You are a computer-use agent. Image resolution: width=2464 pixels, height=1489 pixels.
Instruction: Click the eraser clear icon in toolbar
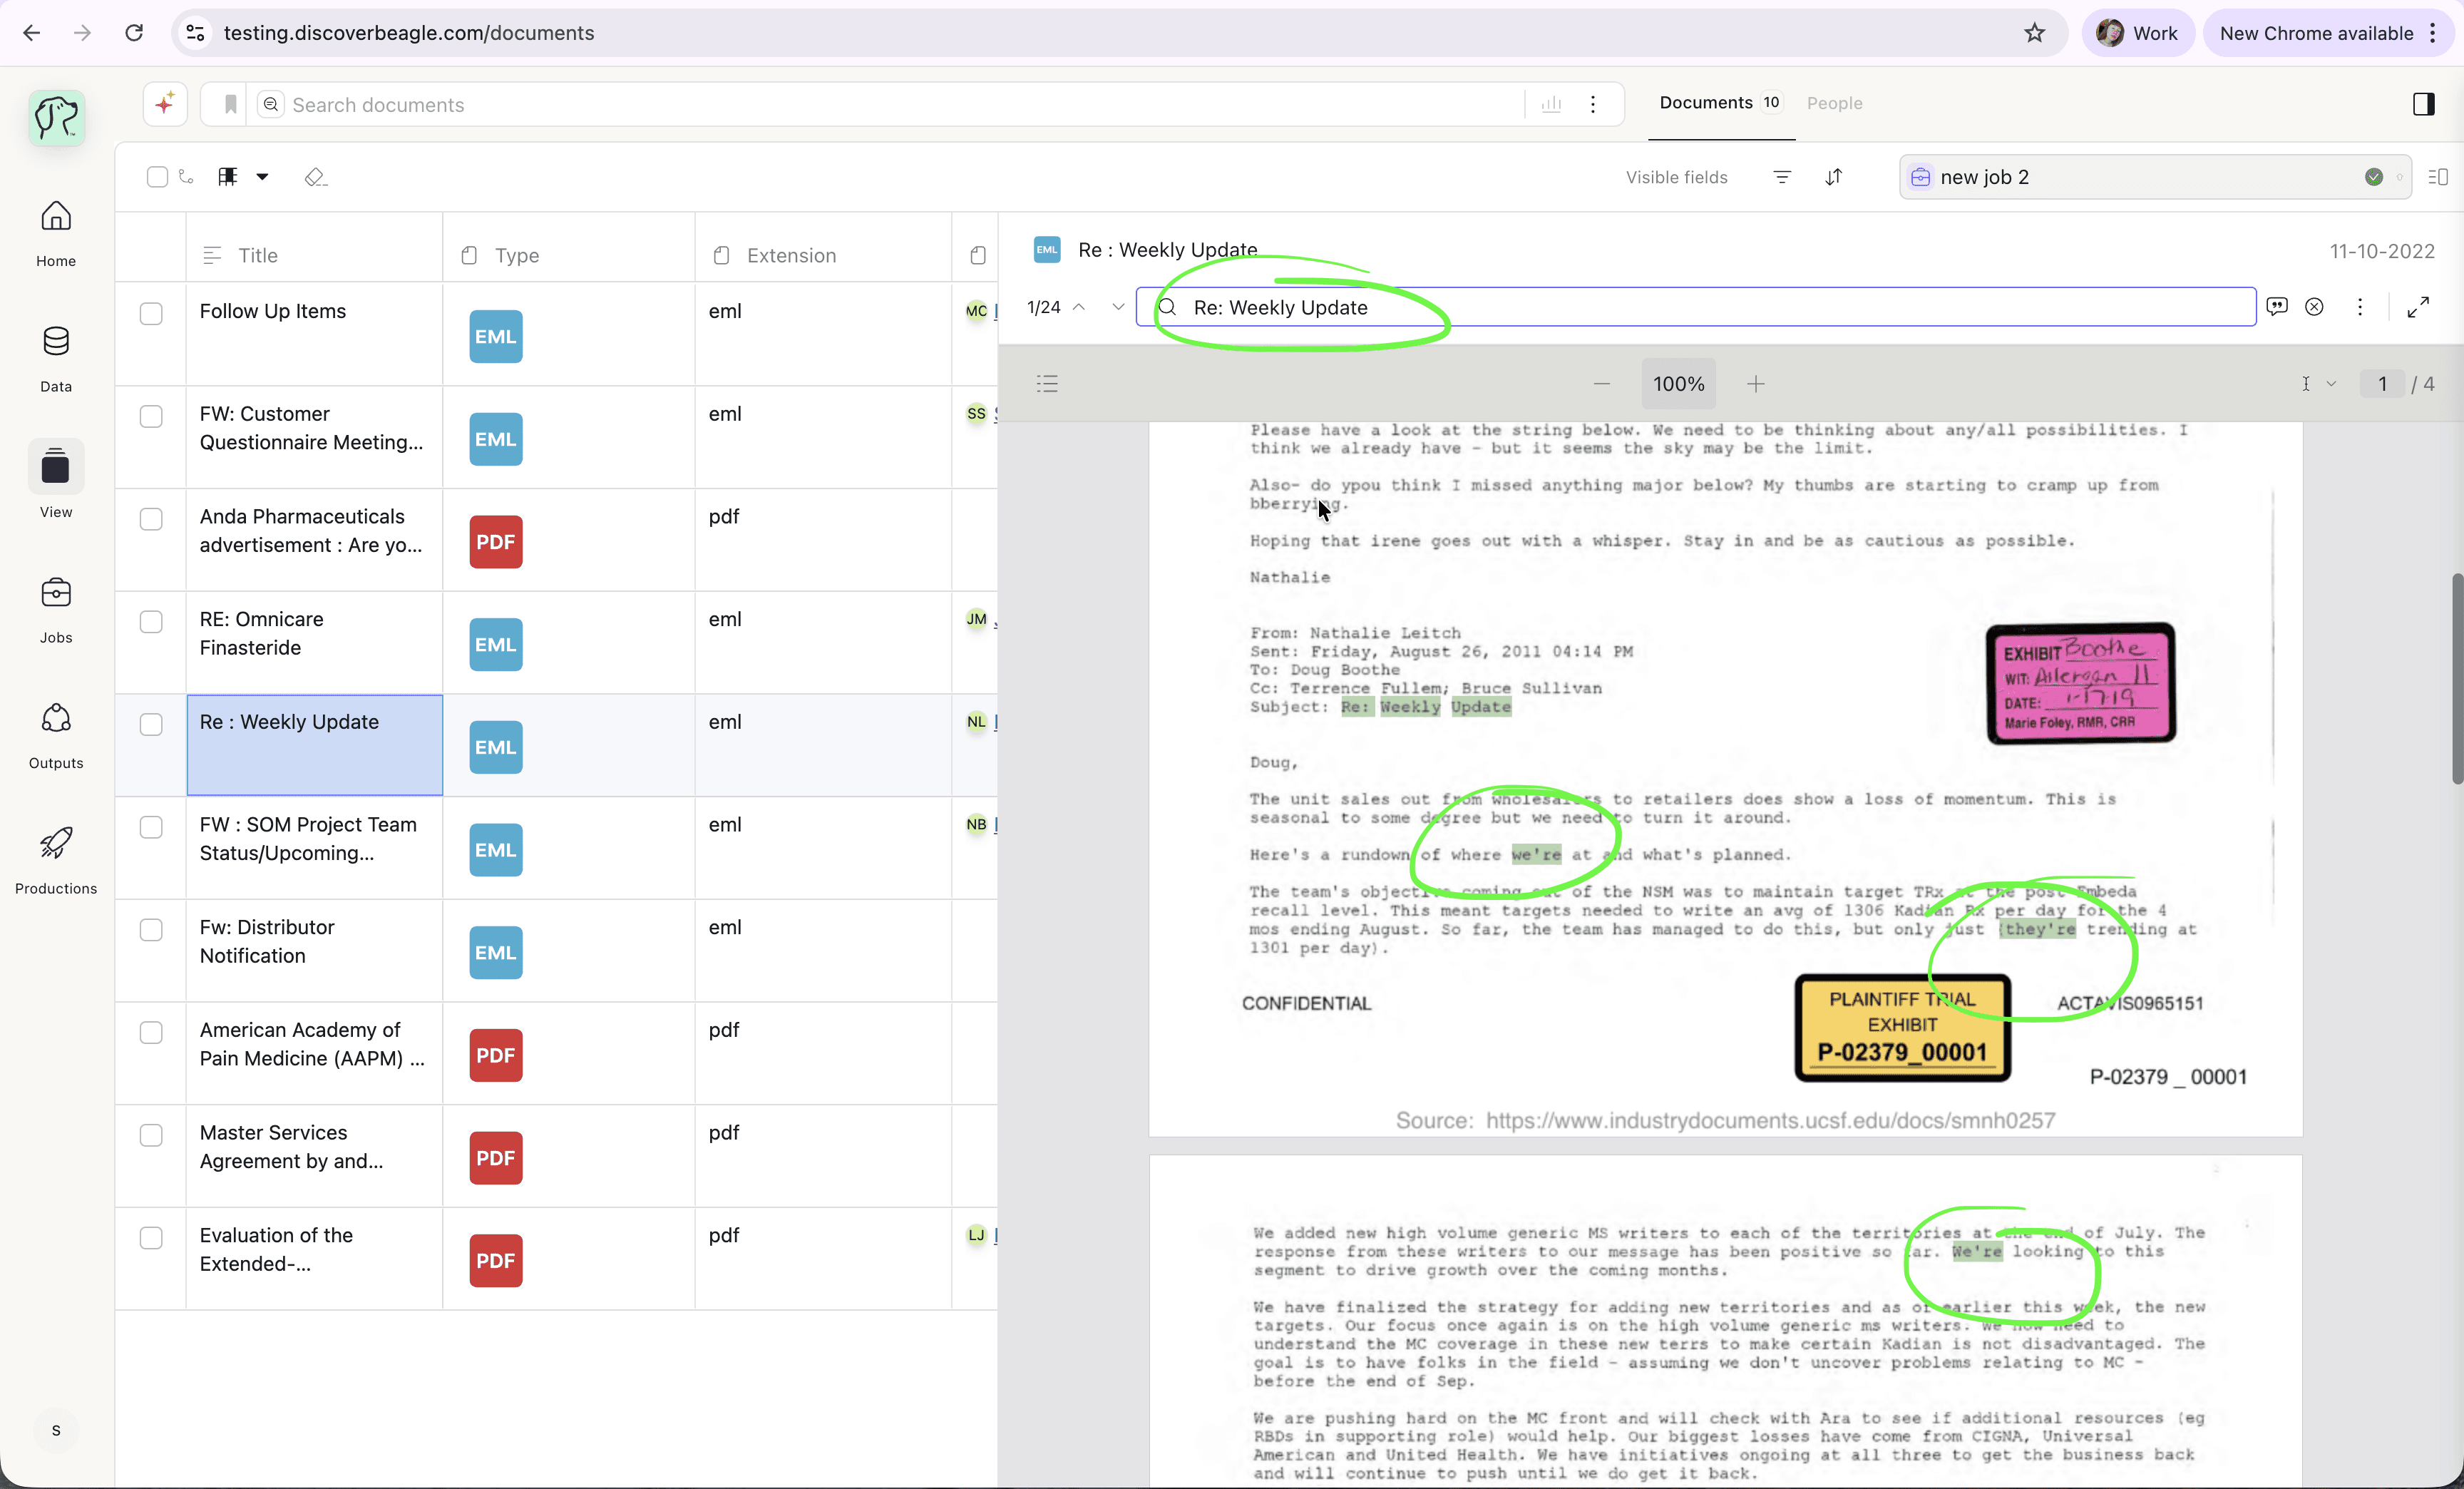(315, 177)
